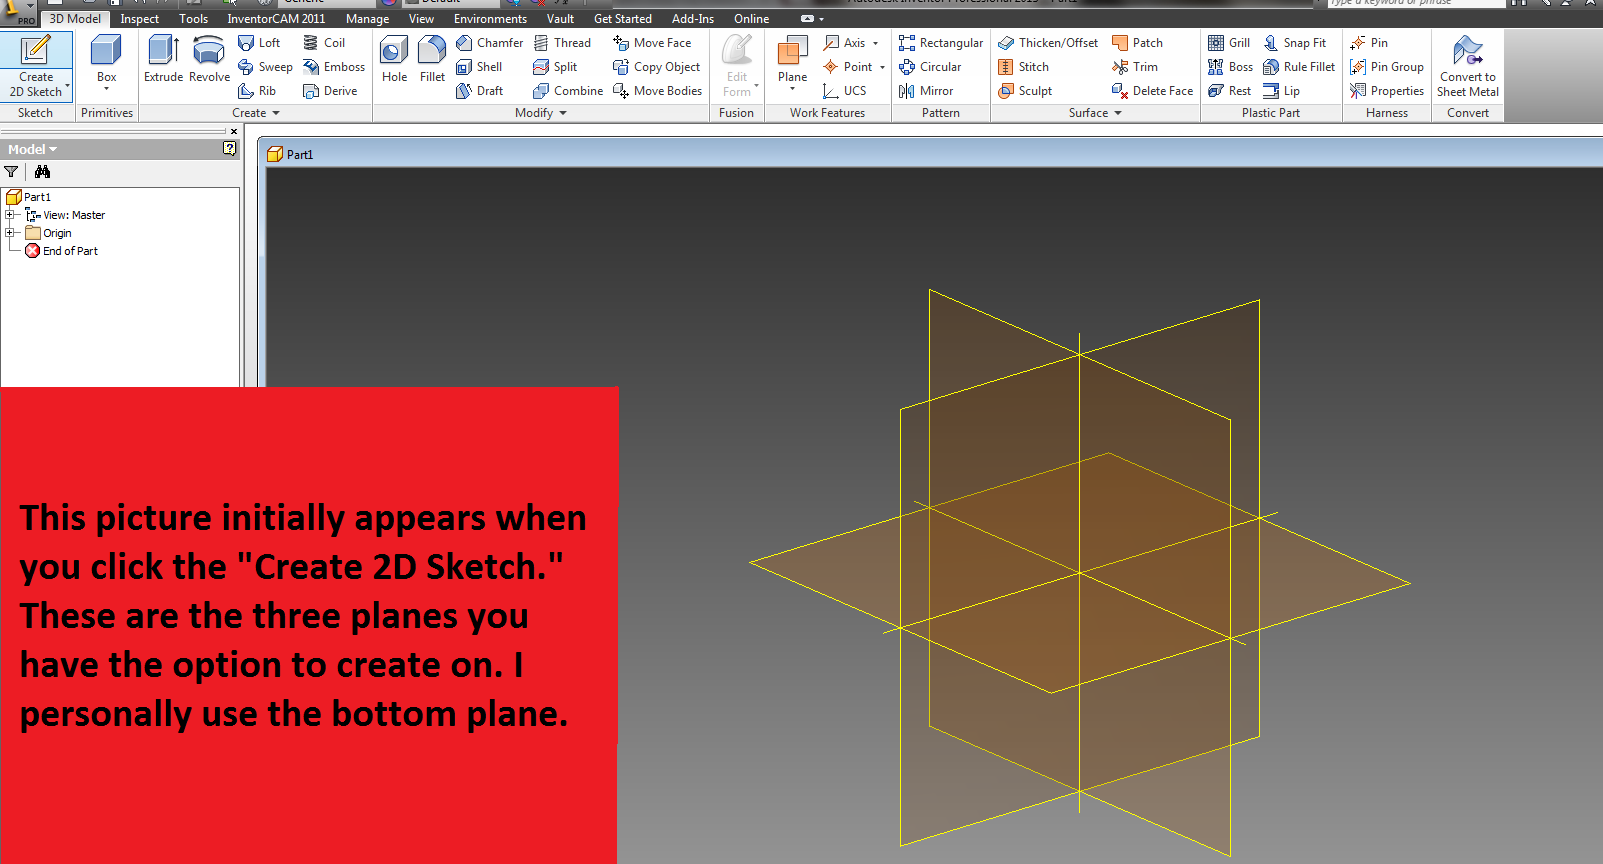The height and width of the screenshot is (864, 1603).
Task: Click the Patch surface tool
Action: pos(1137,43)
